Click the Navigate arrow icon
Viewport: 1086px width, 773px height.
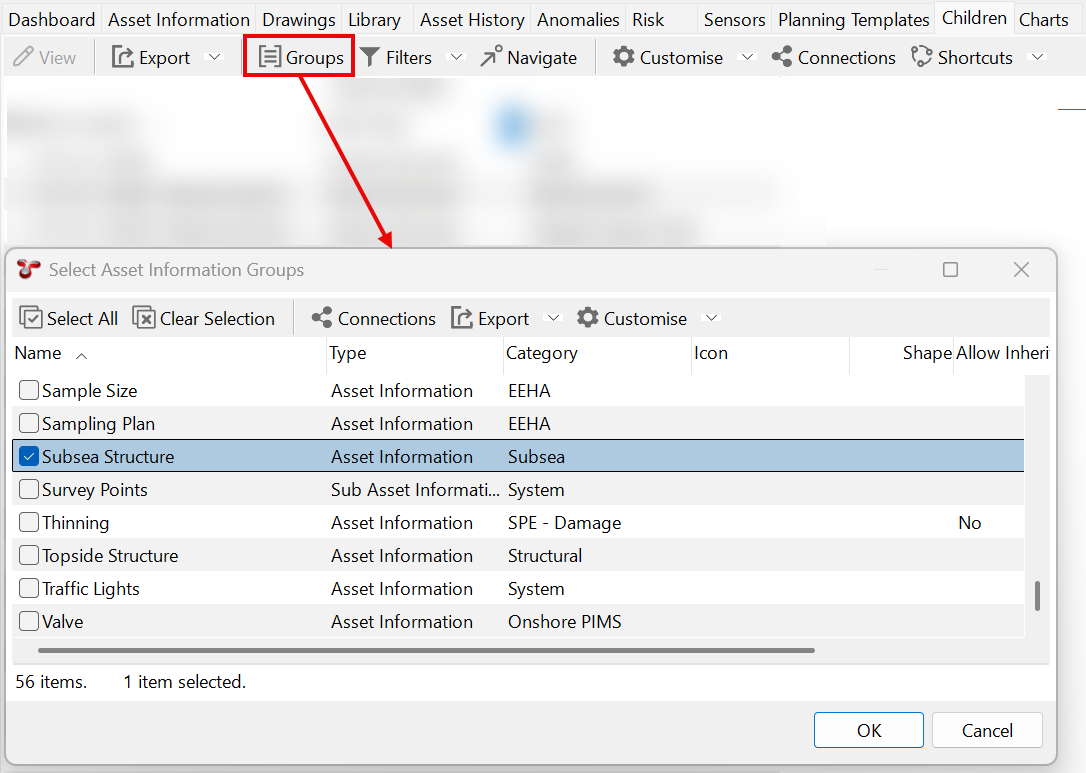point(491,57)
